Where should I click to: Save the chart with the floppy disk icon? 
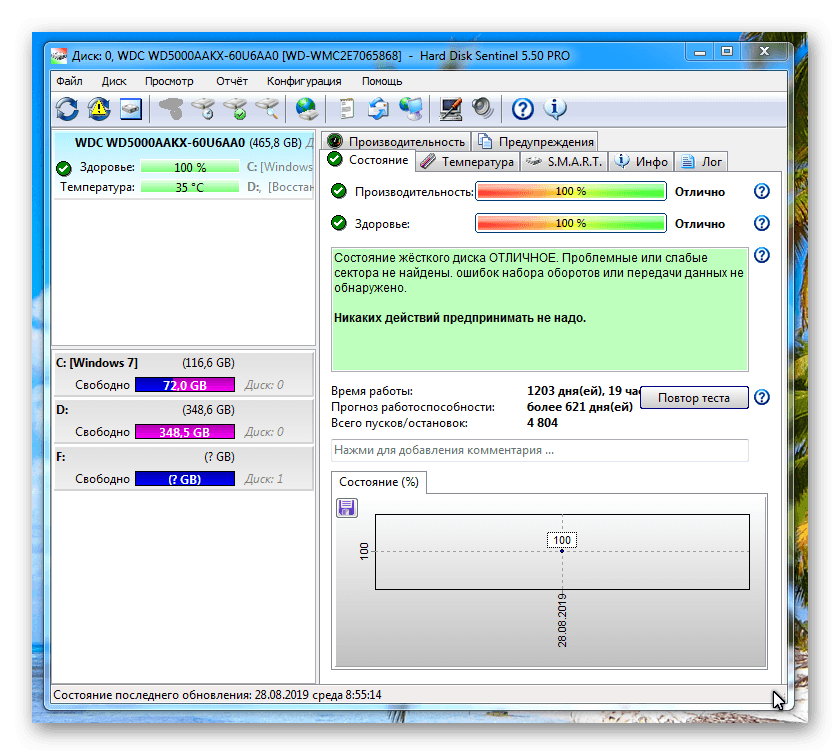pos(347,508)
